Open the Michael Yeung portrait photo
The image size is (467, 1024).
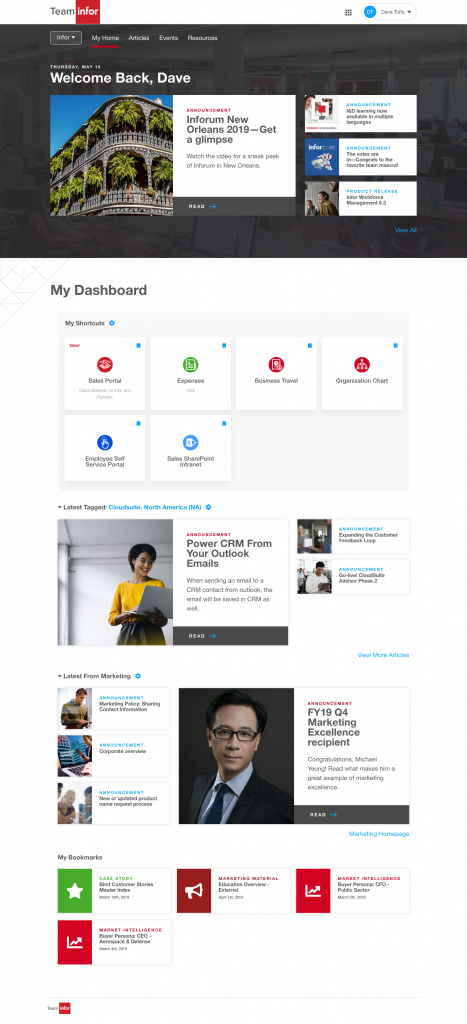236,756
